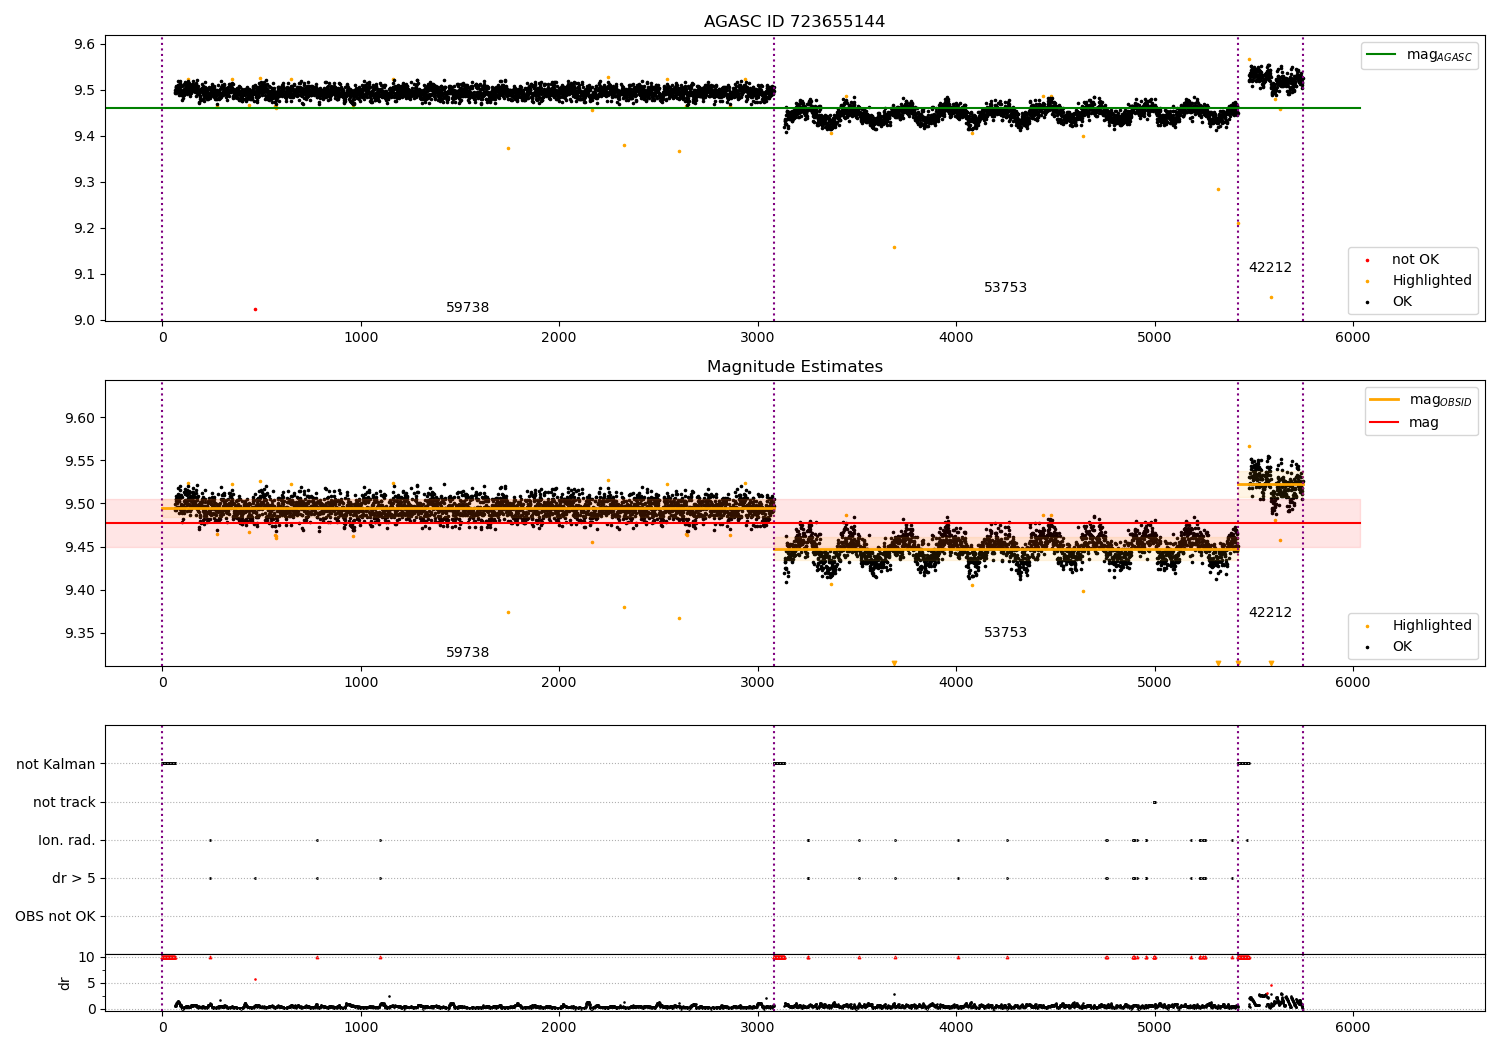
Task: Click the 10 tick on dr axis
Action: [88, 957]
